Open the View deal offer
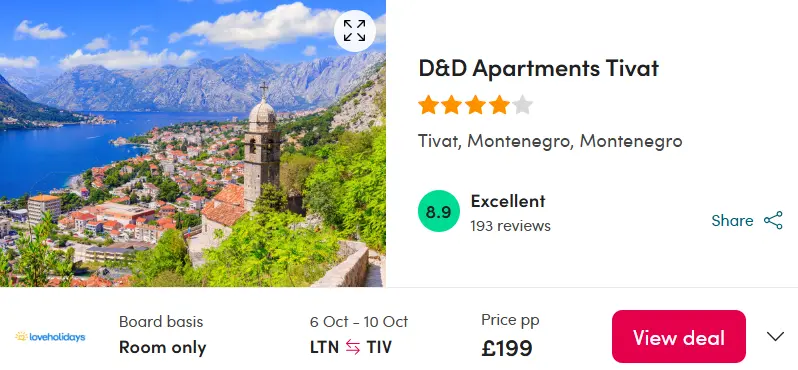Image resolution: width=798 pixels, height=370 pixels. pos(679,337)
